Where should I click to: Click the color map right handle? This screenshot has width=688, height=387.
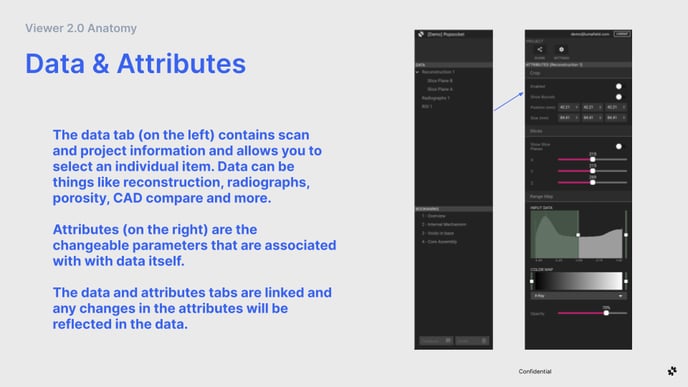(626, 281)
